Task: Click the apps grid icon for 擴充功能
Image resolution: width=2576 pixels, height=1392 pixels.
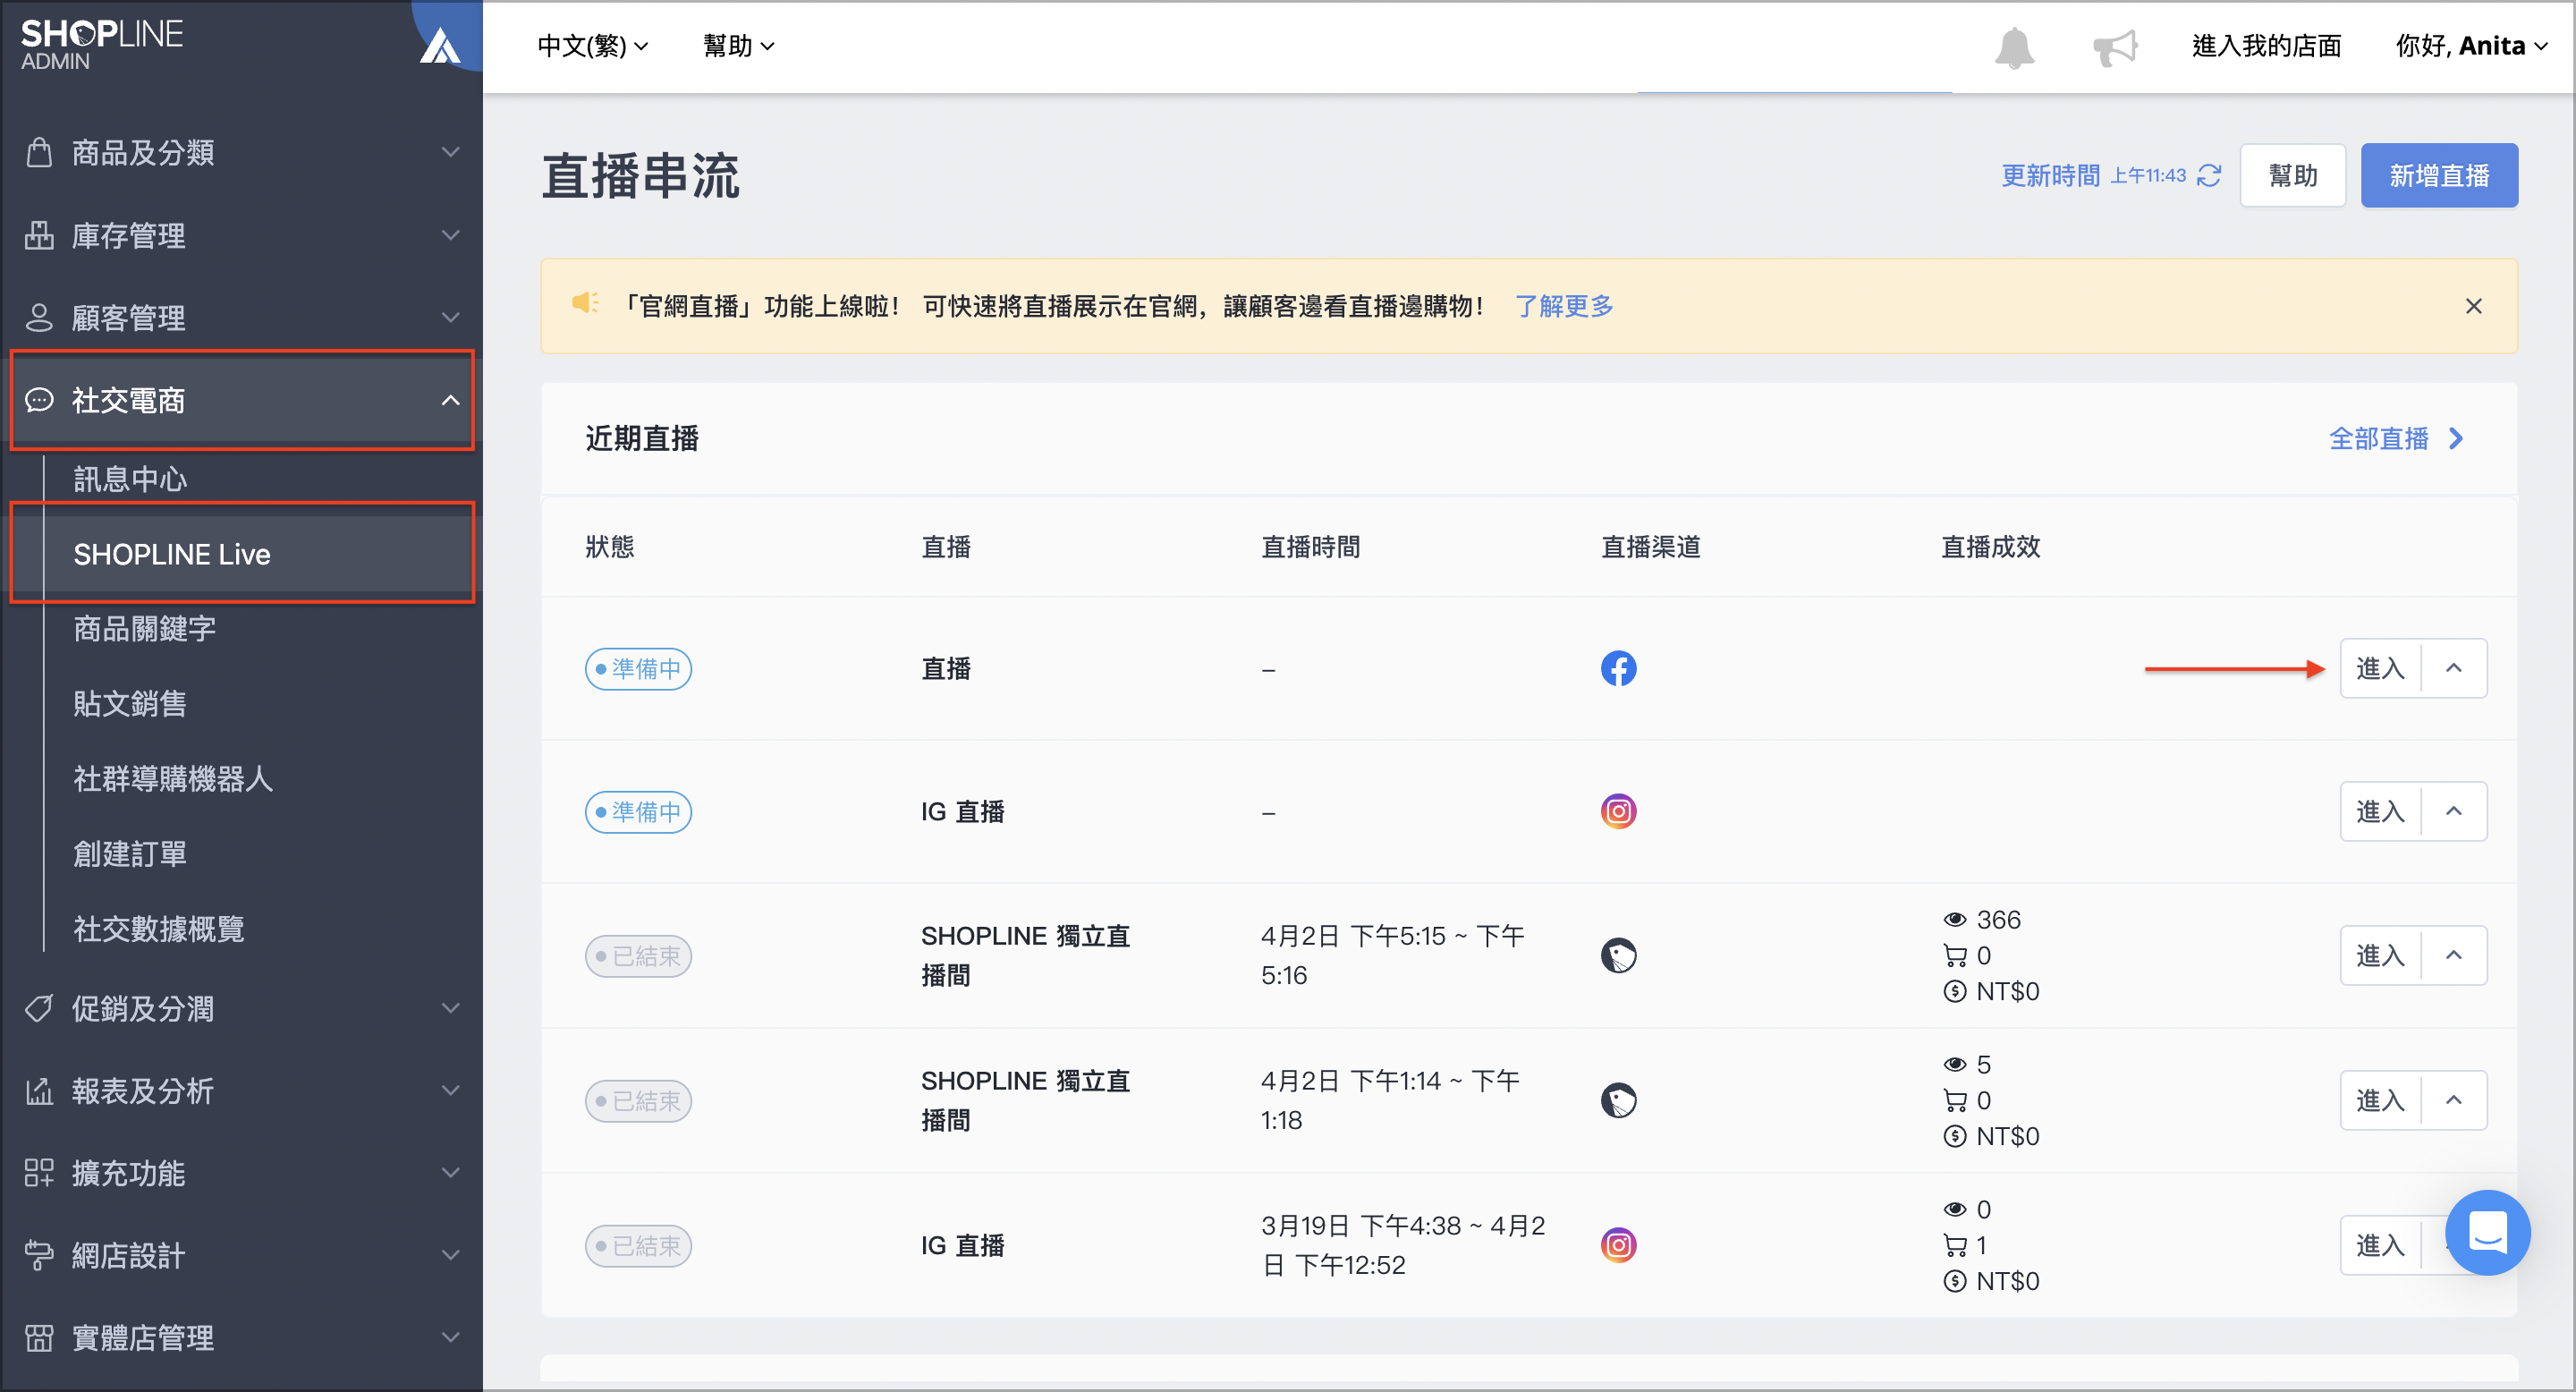Action: pos(39,1172)
